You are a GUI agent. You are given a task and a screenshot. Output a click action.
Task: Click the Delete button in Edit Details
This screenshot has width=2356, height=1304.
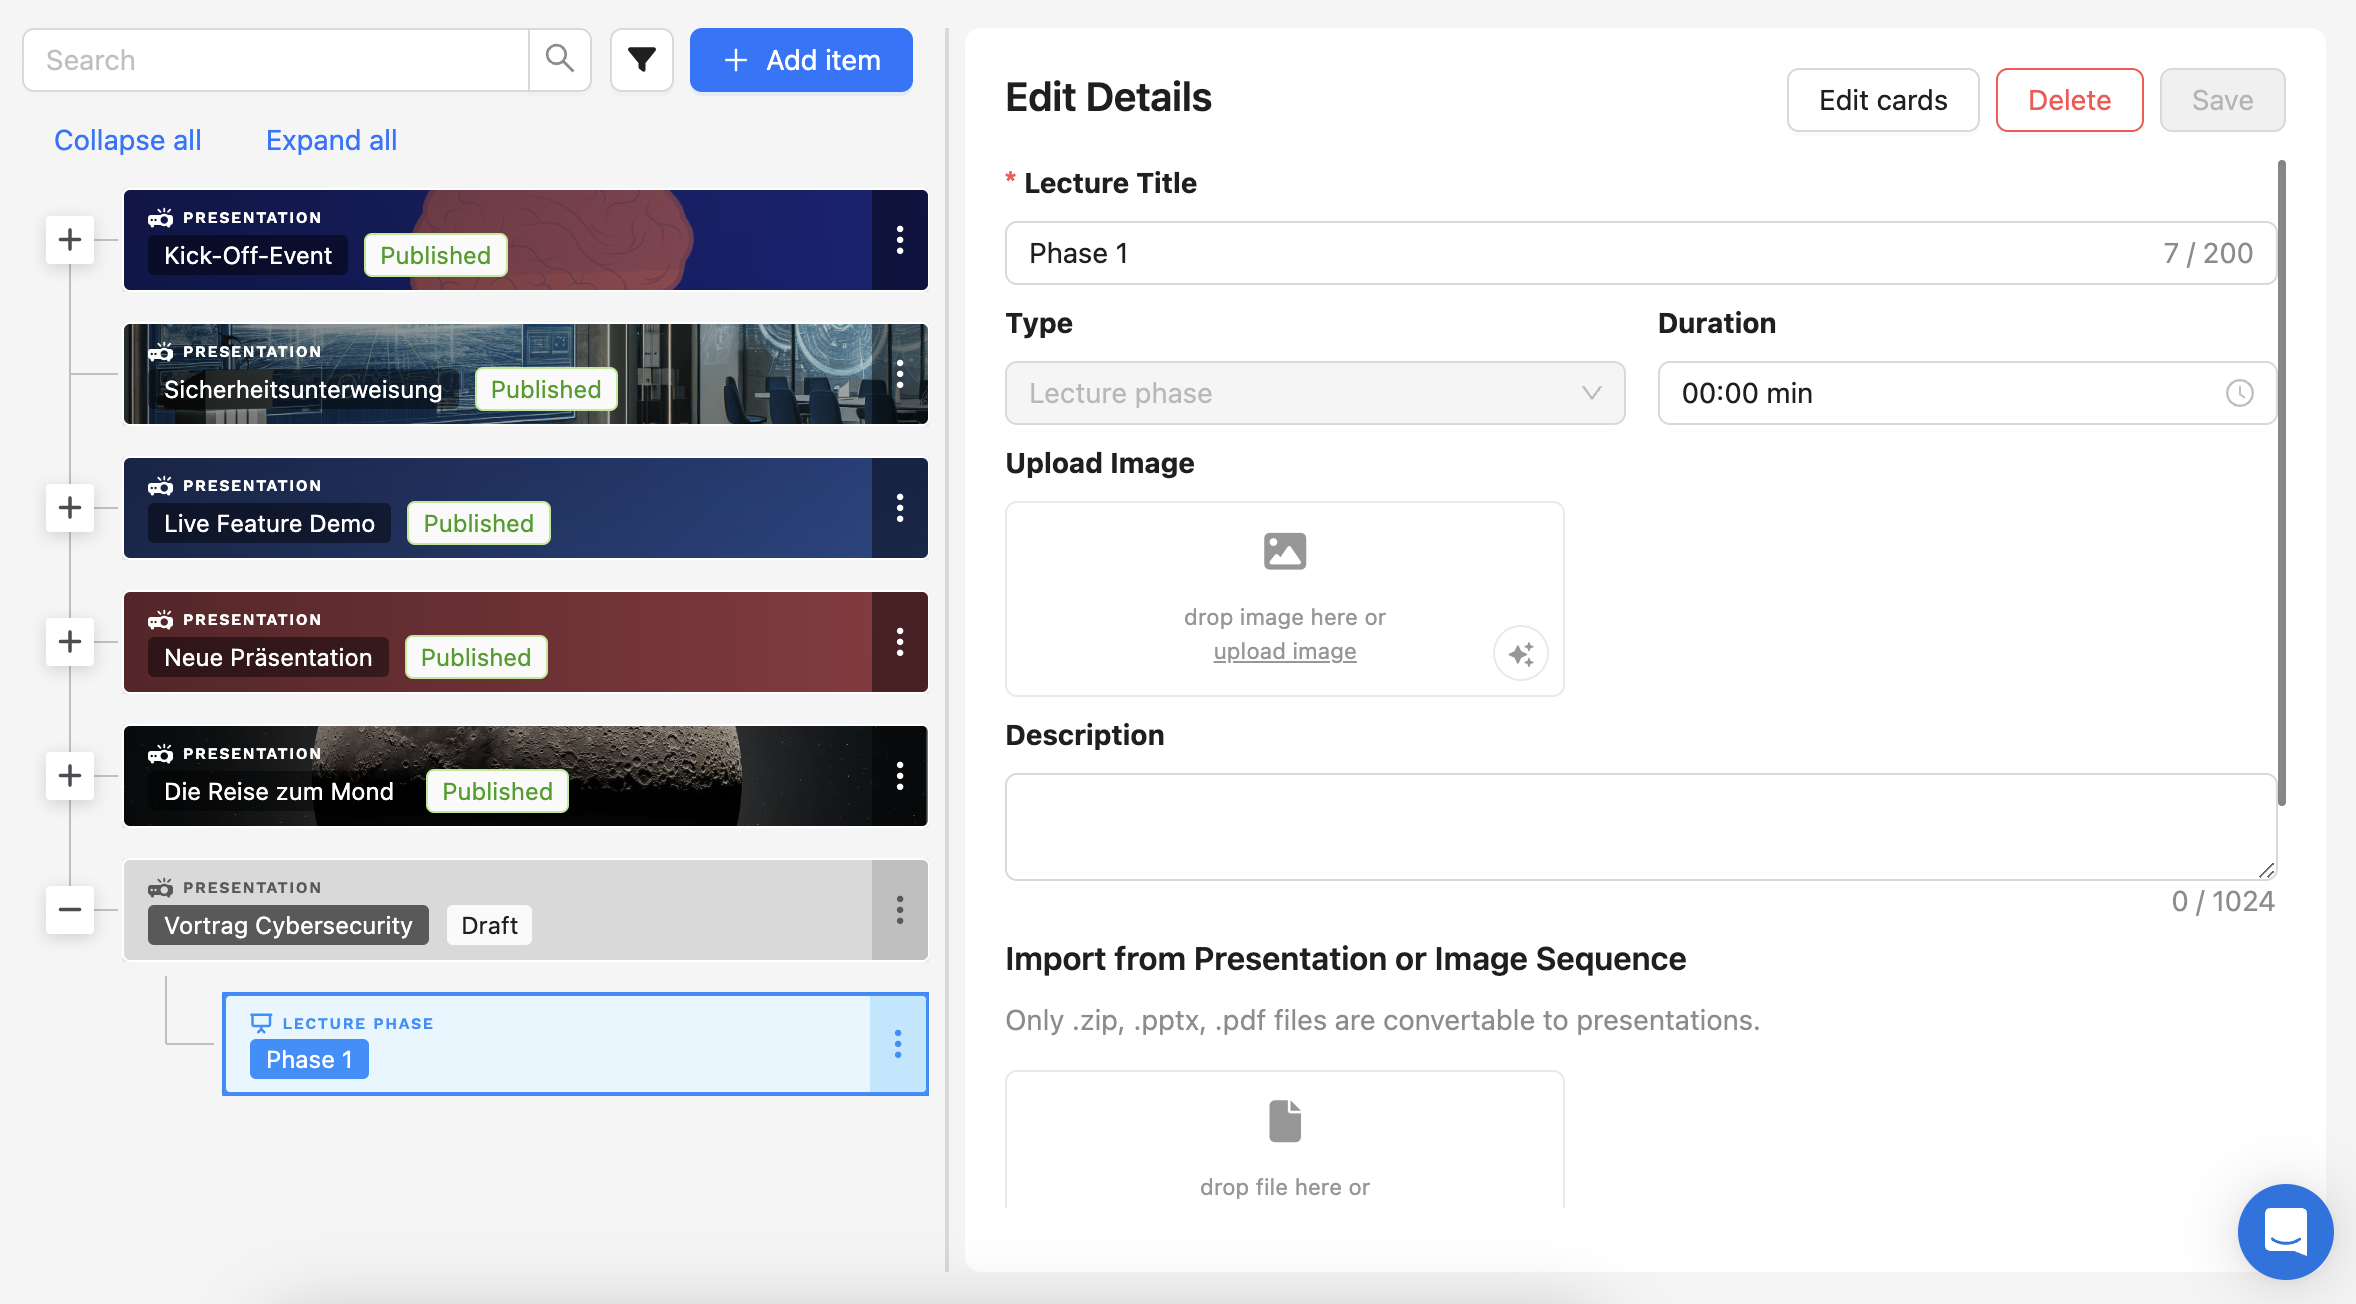[2070, 100]
